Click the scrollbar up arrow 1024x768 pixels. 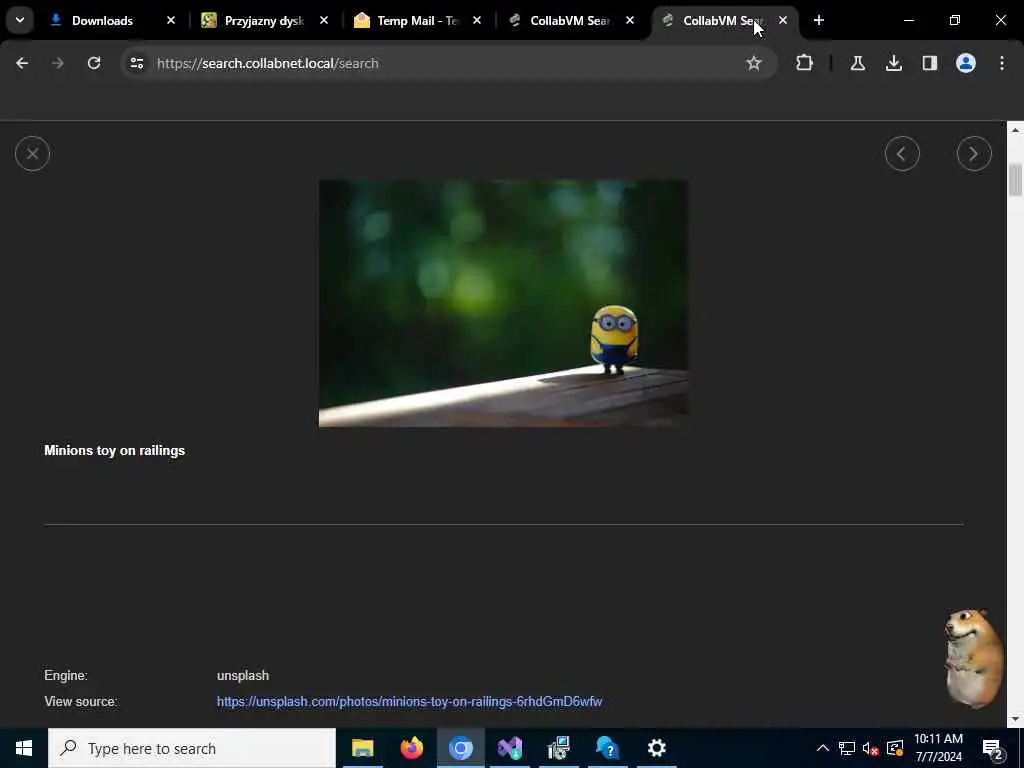tap(1015, 130)
